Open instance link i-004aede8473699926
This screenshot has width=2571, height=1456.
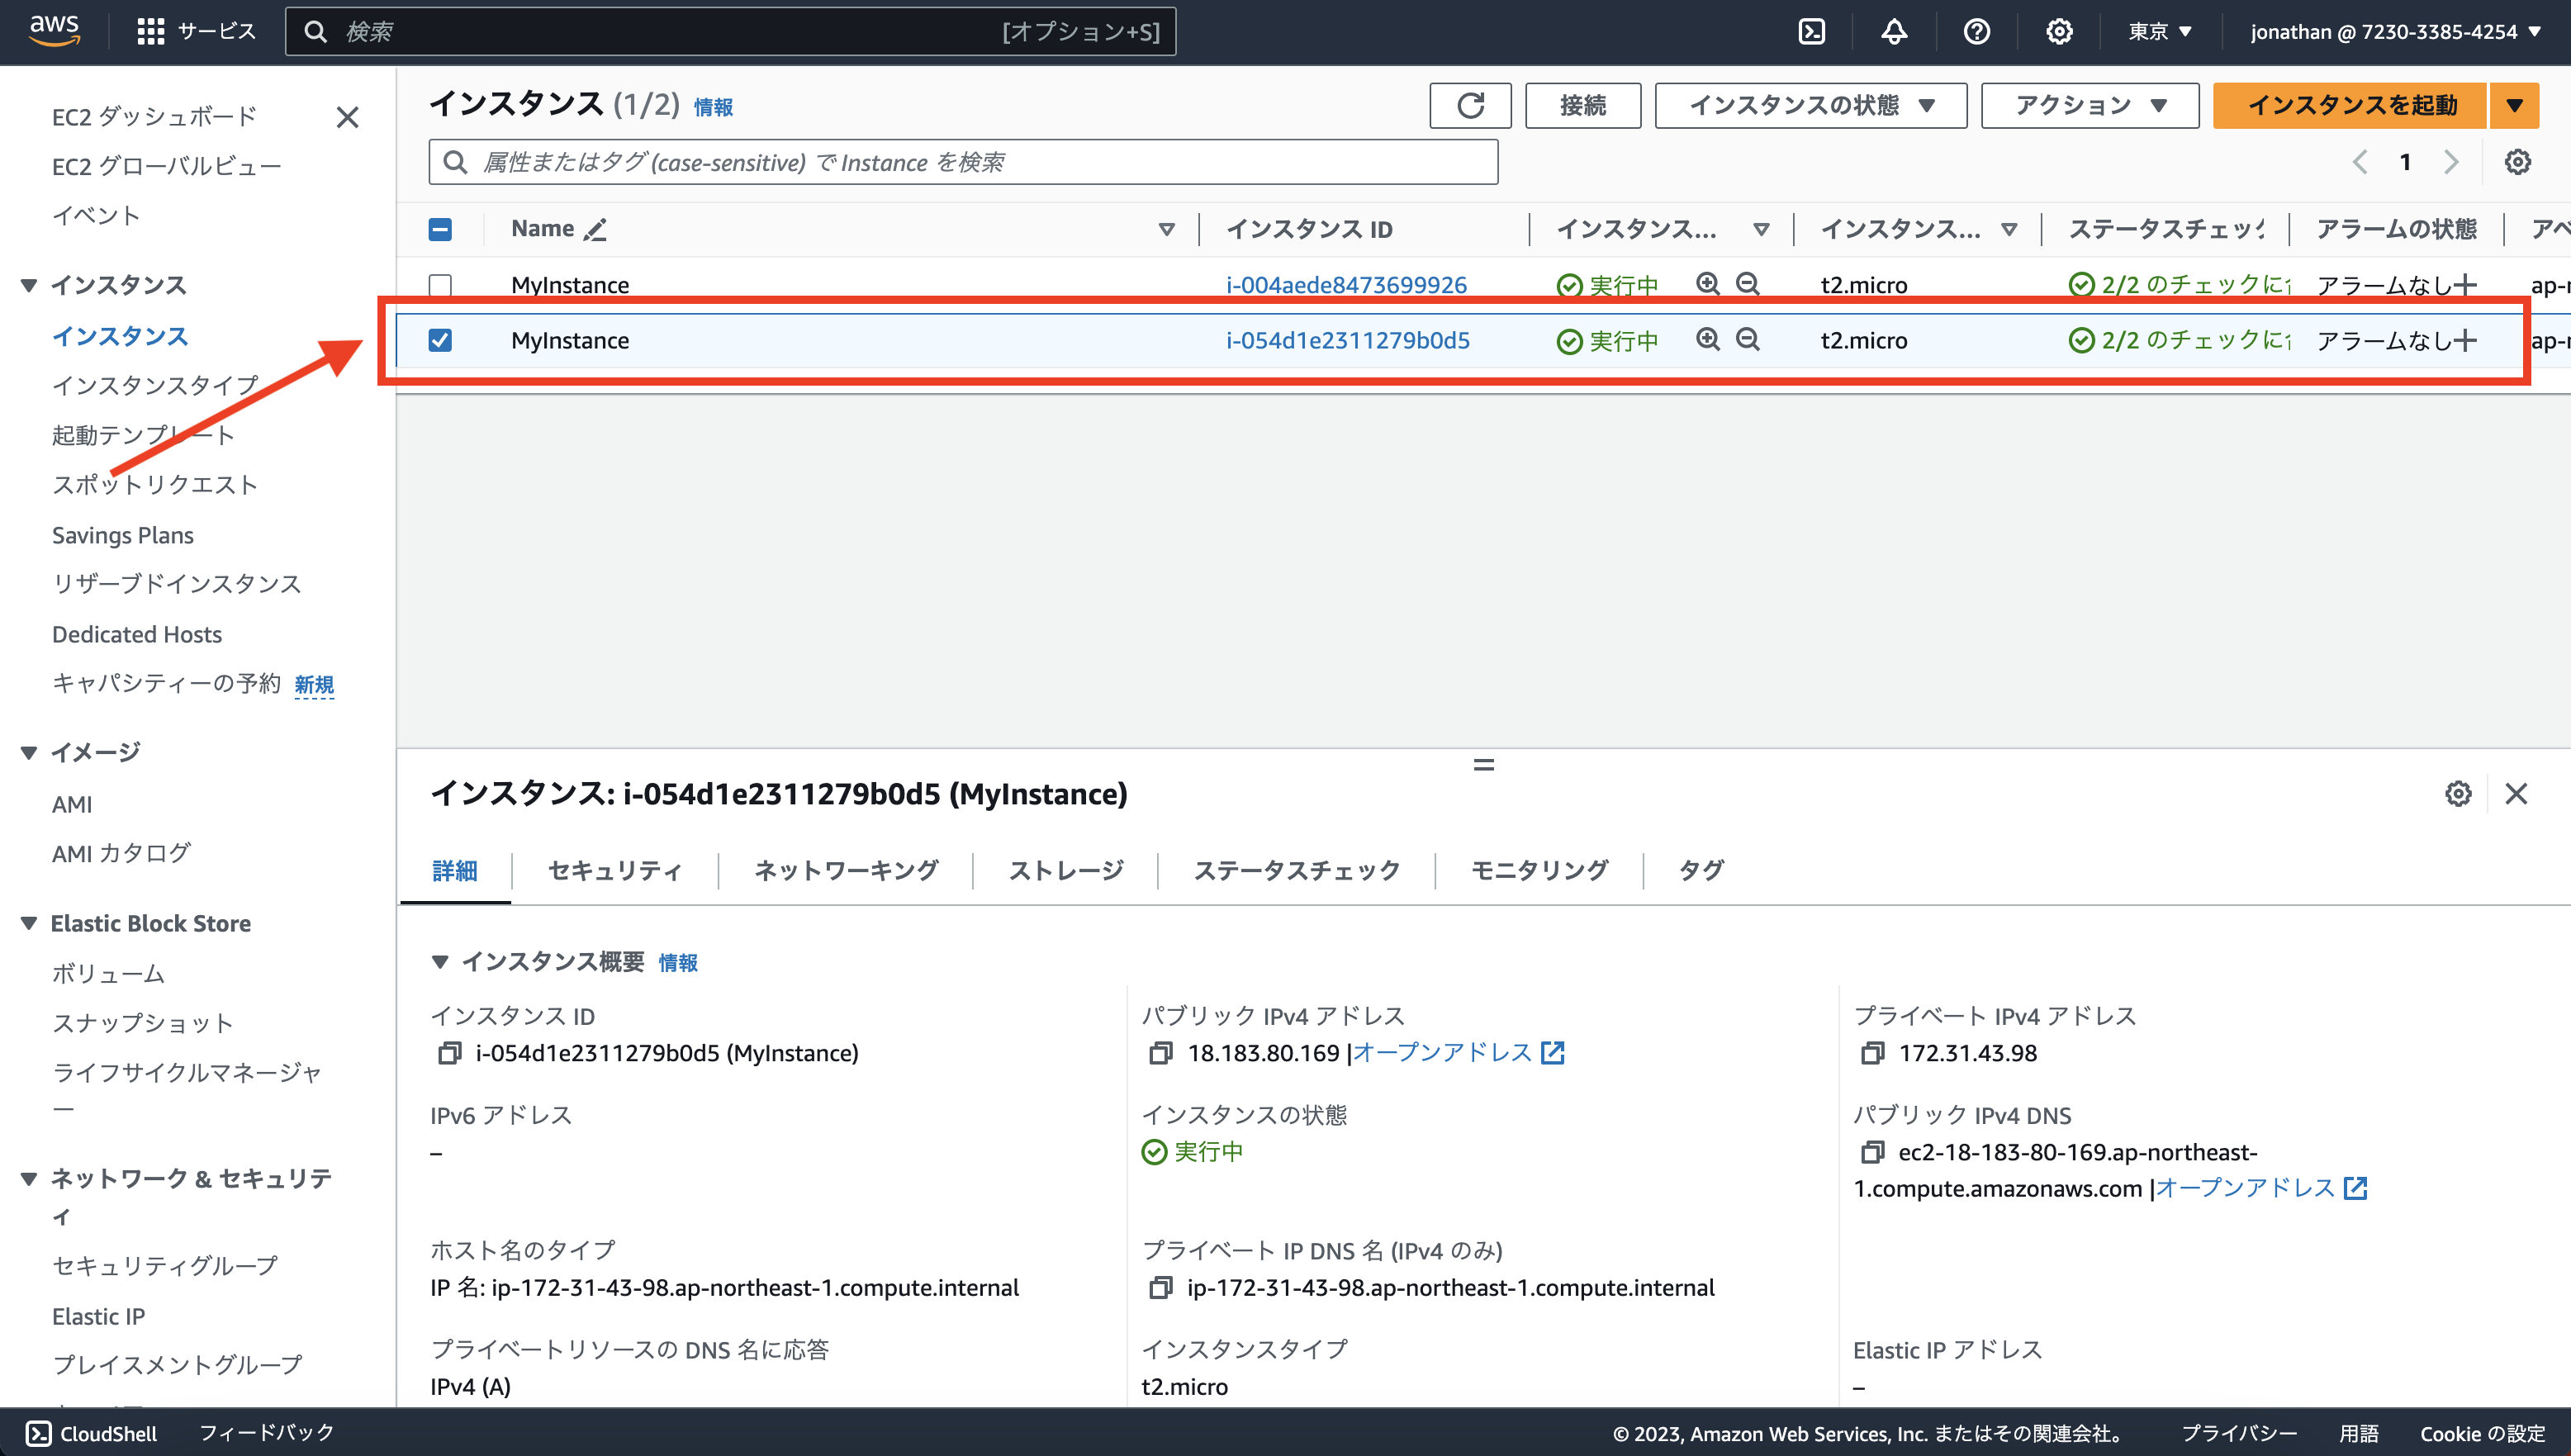coord(1345,285)
